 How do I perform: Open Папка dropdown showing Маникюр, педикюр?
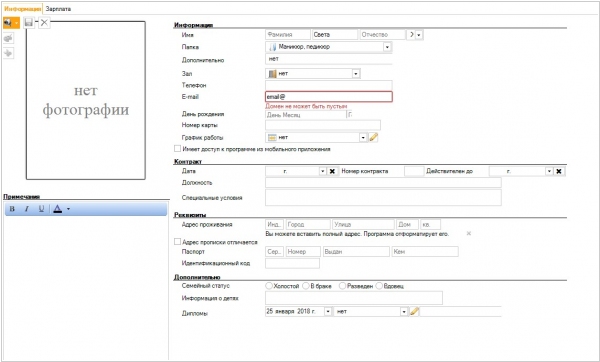(x=387, y=47)
